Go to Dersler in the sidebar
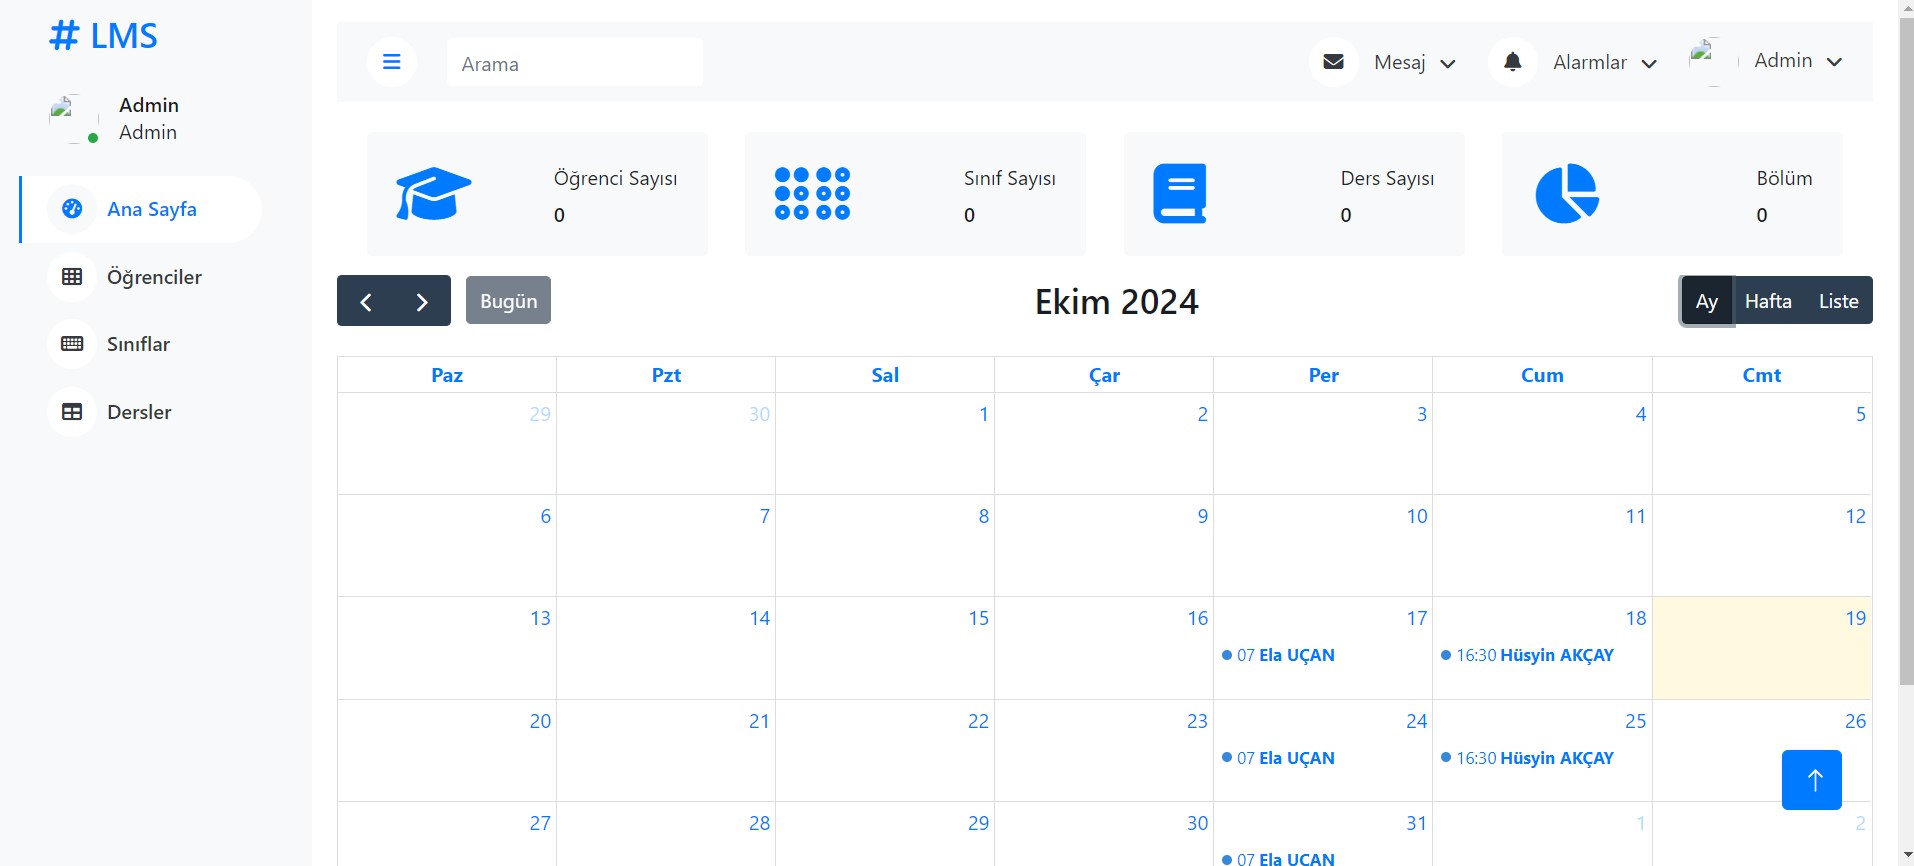 click(x=139, y=412)
